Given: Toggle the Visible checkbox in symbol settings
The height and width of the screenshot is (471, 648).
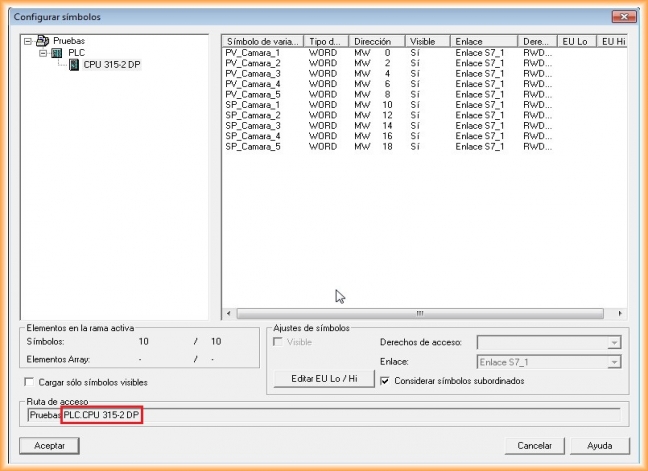Looking at the screenshot, I should pos(280,342).
